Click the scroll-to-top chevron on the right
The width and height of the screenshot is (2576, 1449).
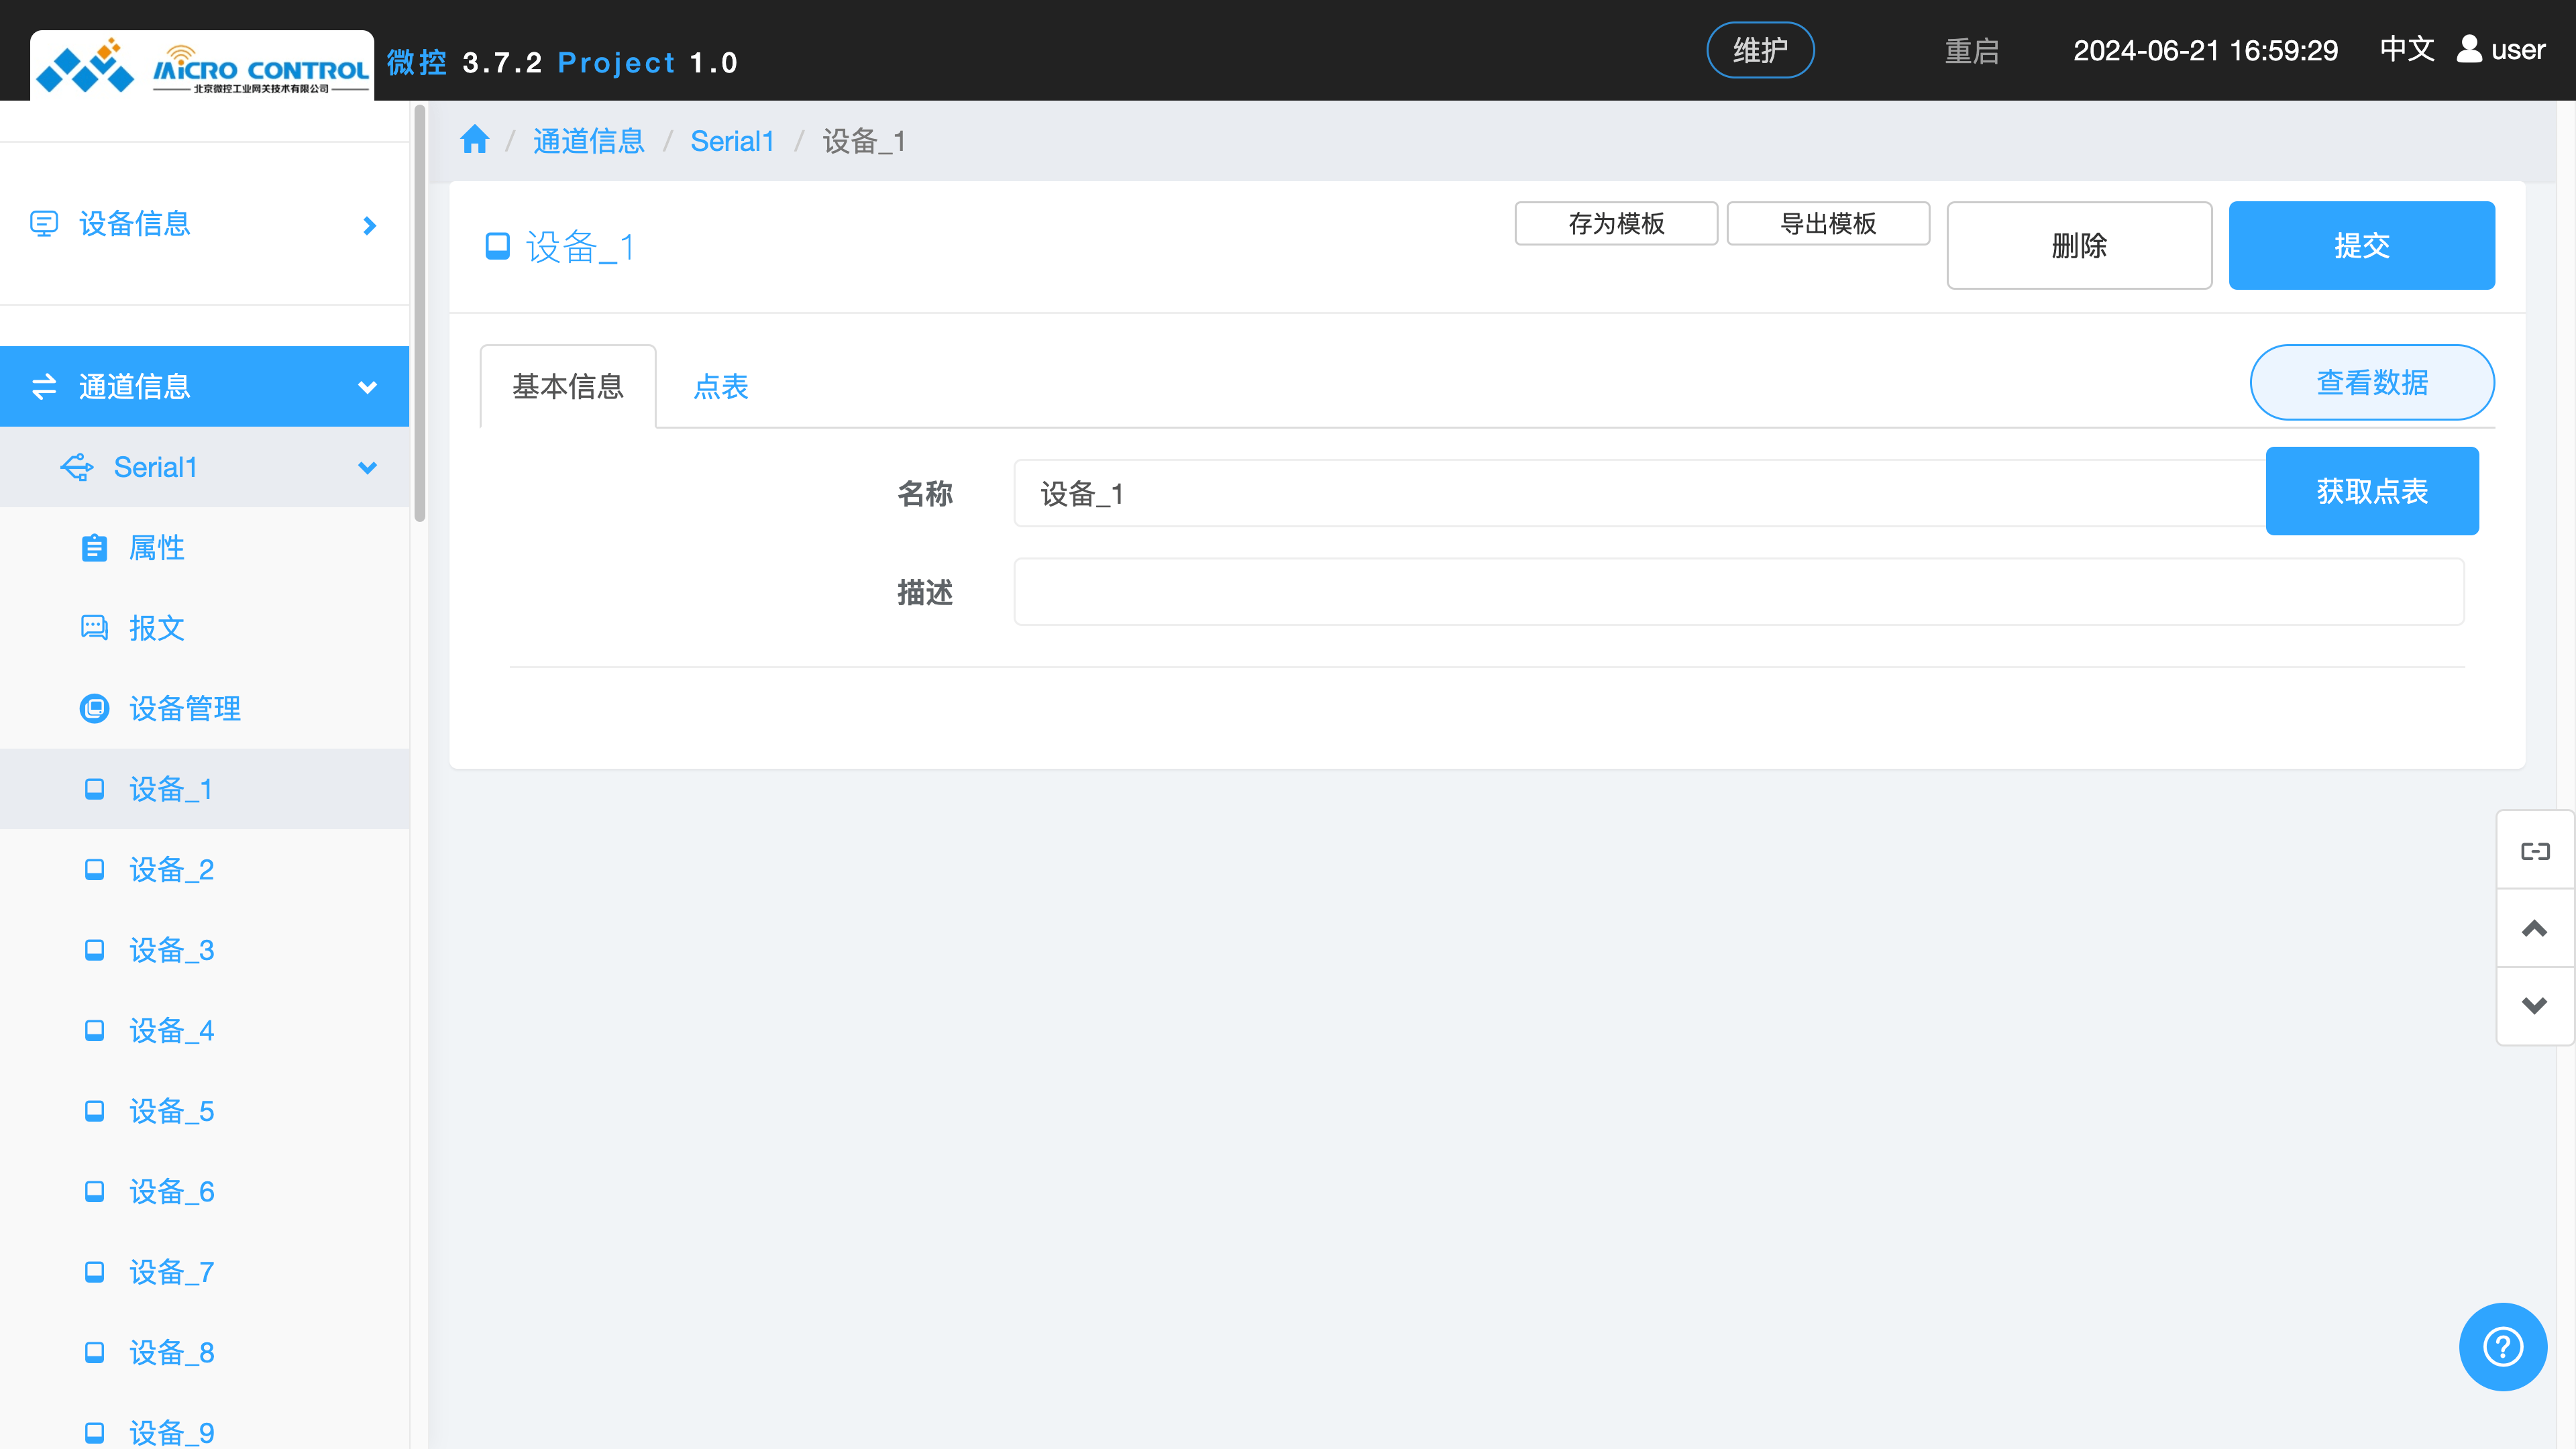pyautogui.click(x=2535, y=928)
